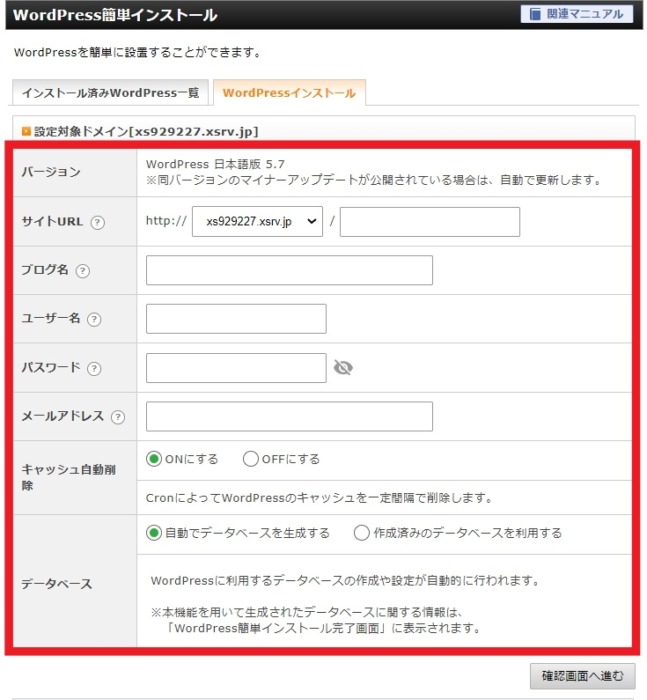The width and height of the screenshot is (647, 700).
Task: Click help icon next to ブログ名
Action: point(83,271)
